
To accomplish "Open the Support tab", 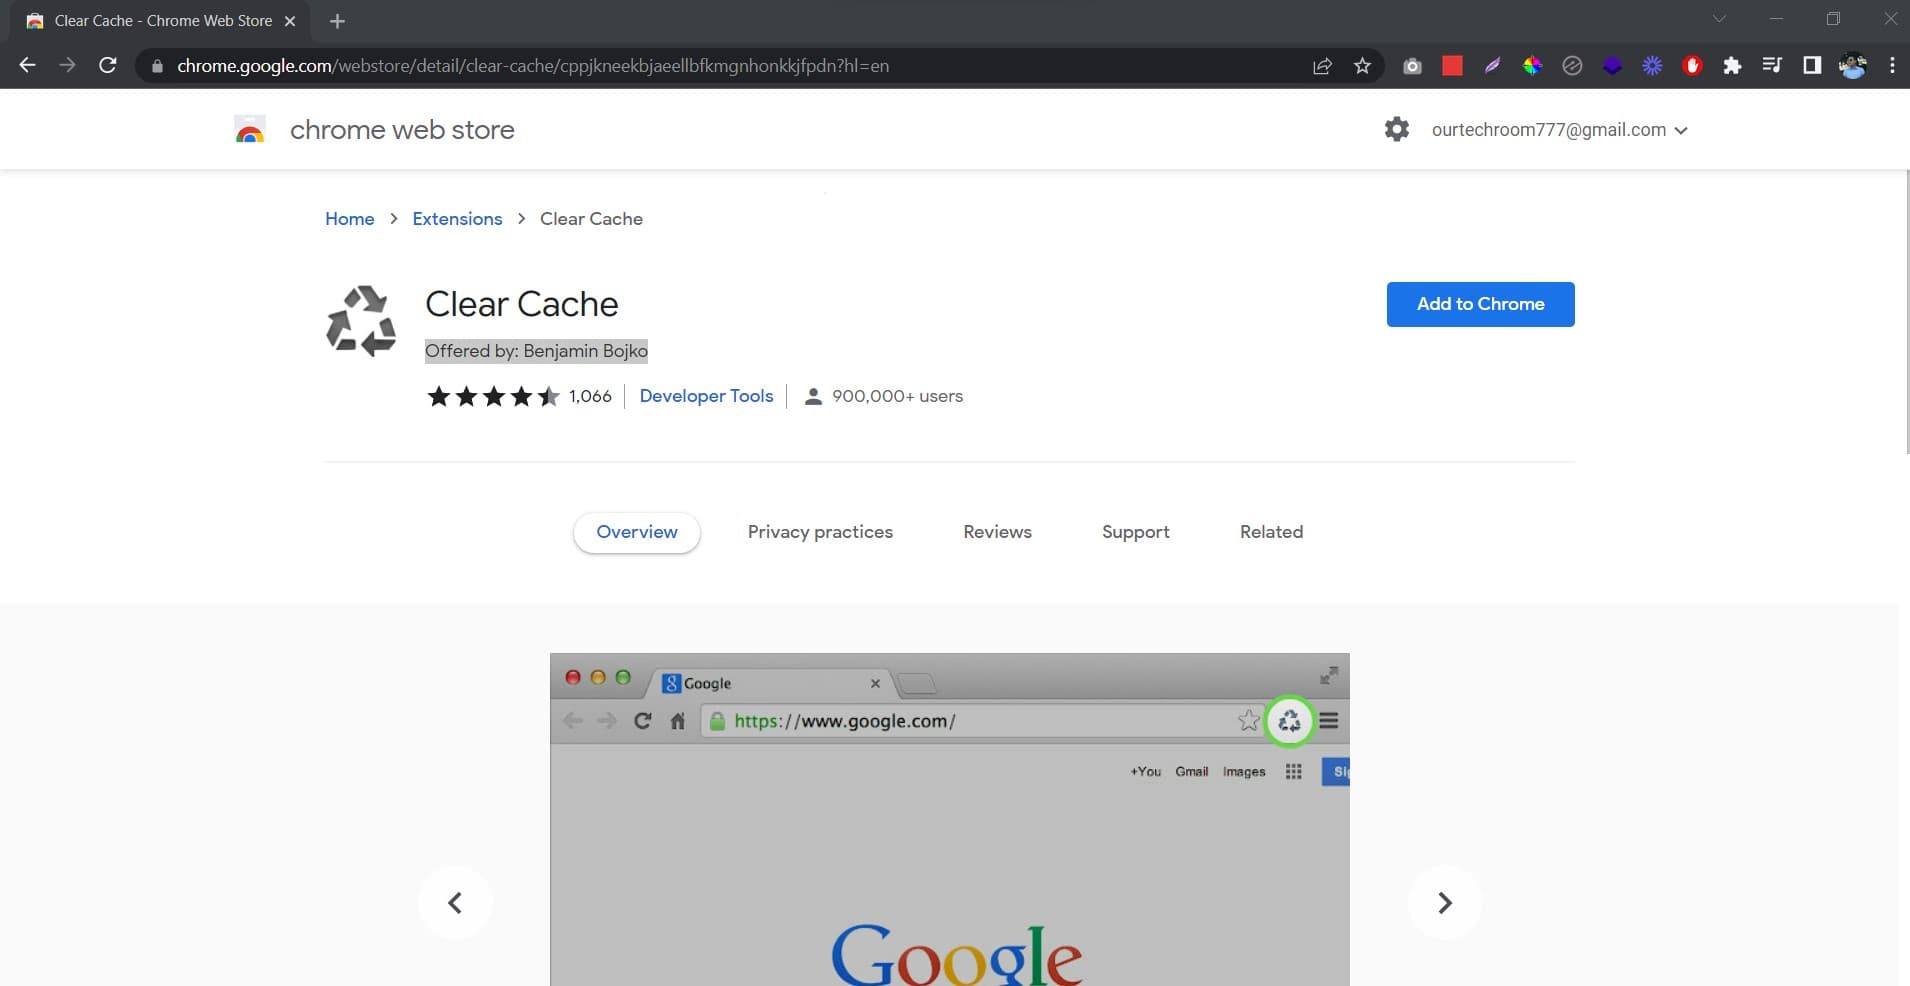I will 1136,532.
